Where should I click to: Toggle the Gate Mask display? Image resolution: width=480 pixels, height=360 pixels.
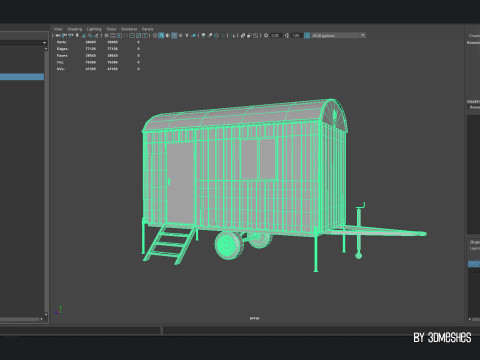pos(125,35)
